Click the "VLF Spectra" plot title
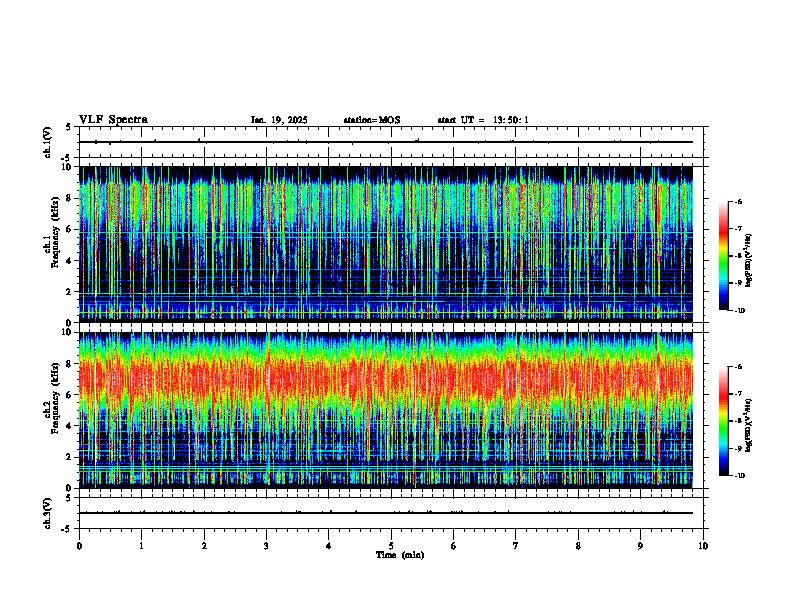792x612 pixels. click(113, 120)
